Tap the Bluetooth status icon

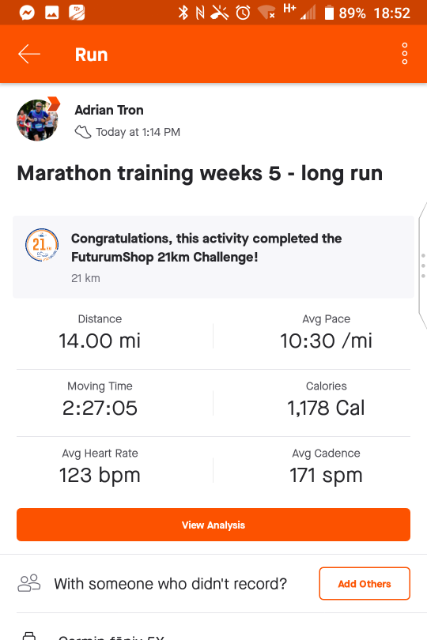click(183, 13)
